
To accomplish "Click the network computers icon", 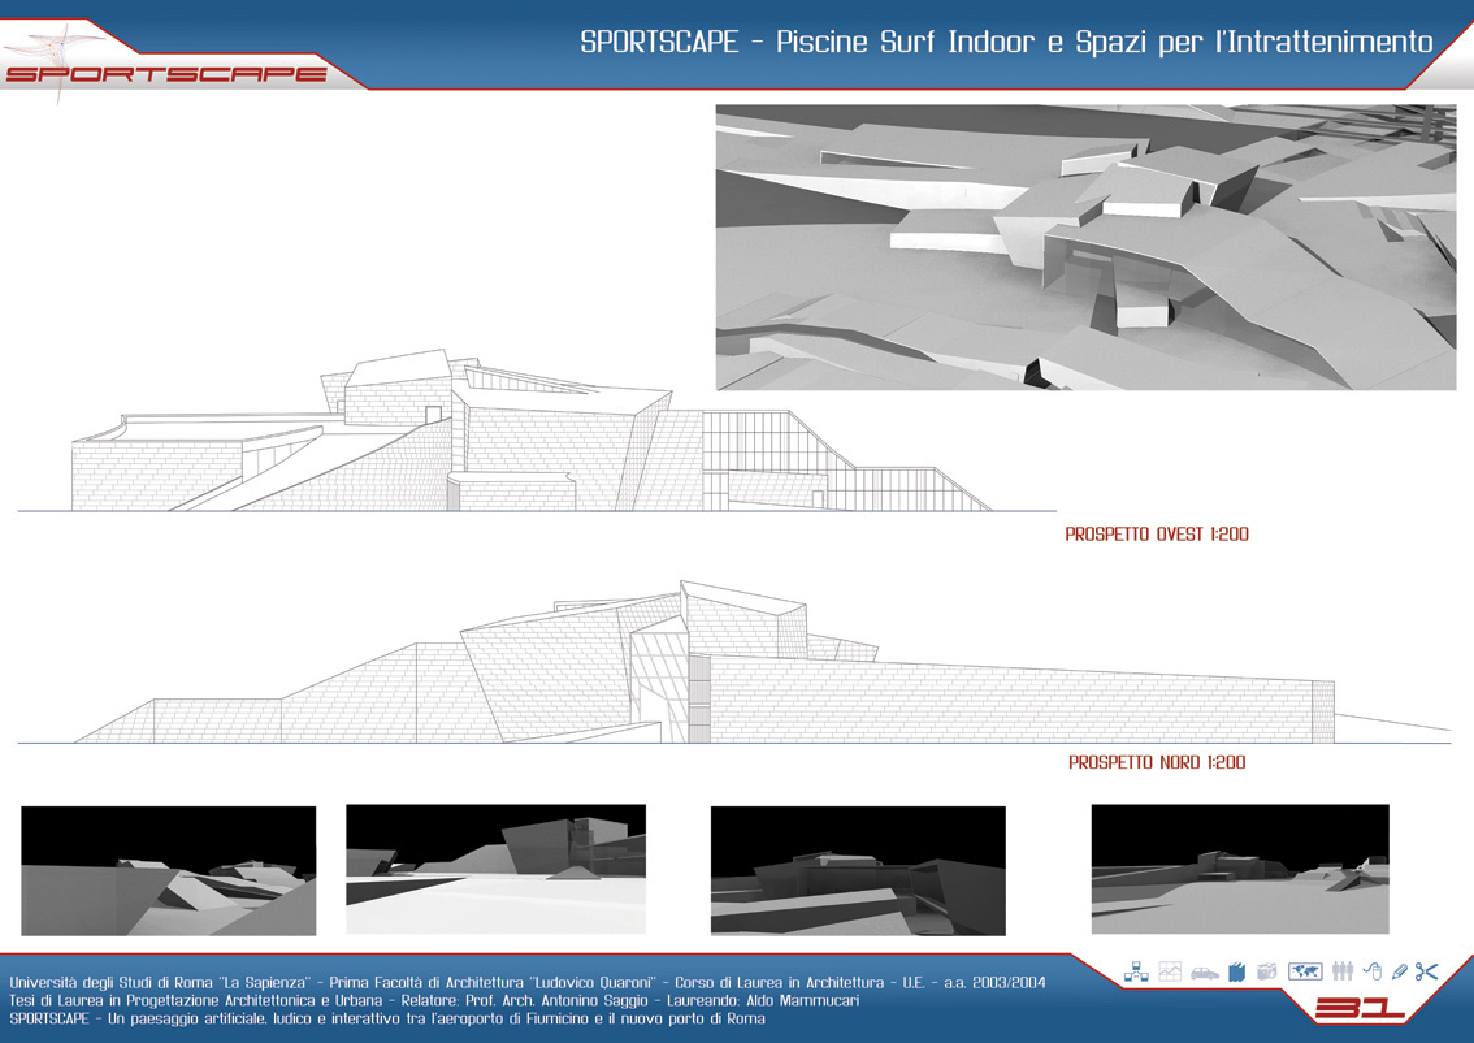I will [1136, 971].
